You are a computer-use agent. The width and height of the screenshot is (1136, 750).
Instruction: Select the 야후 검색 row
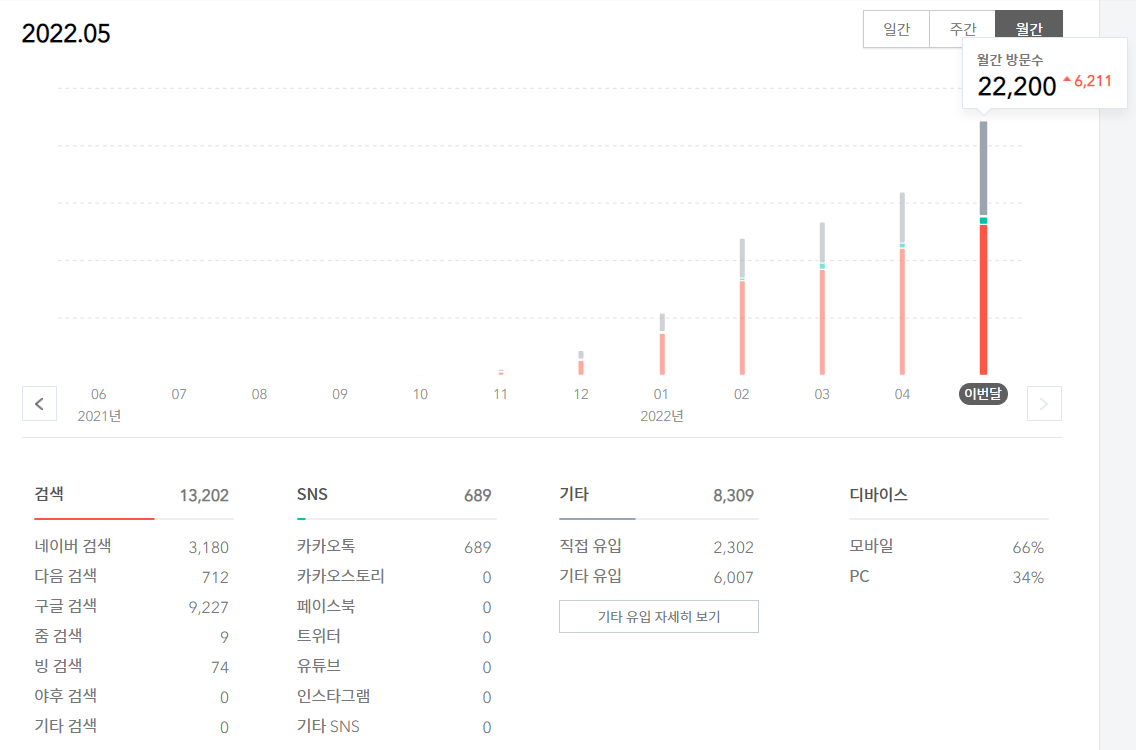[132, 697]
